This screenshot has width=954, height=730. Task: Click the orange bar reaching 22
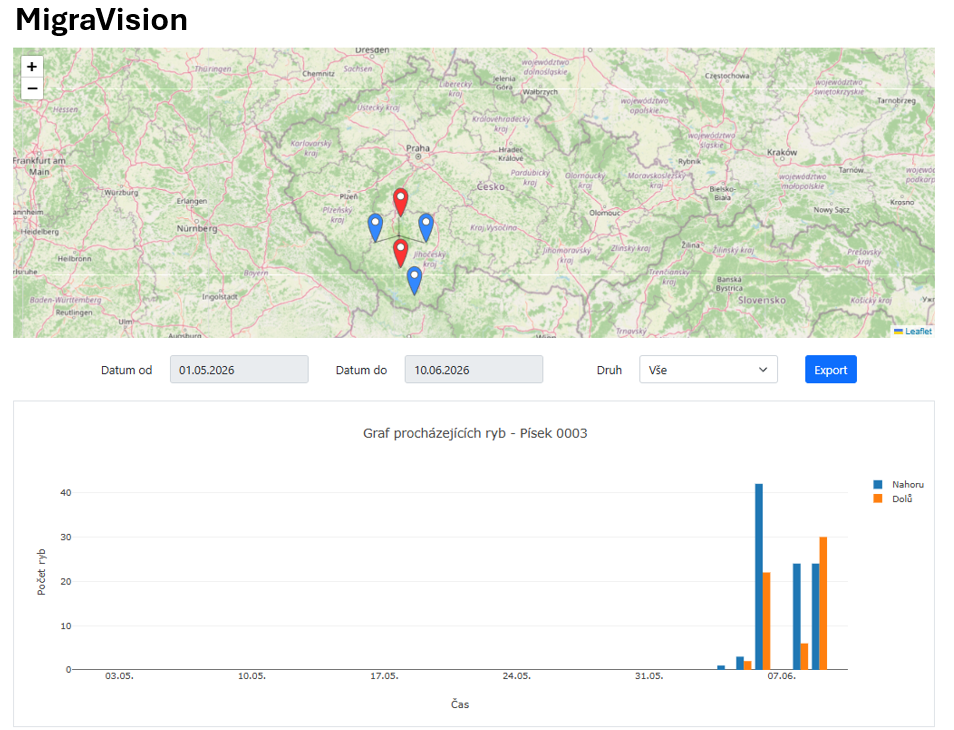tap(767, 620)
